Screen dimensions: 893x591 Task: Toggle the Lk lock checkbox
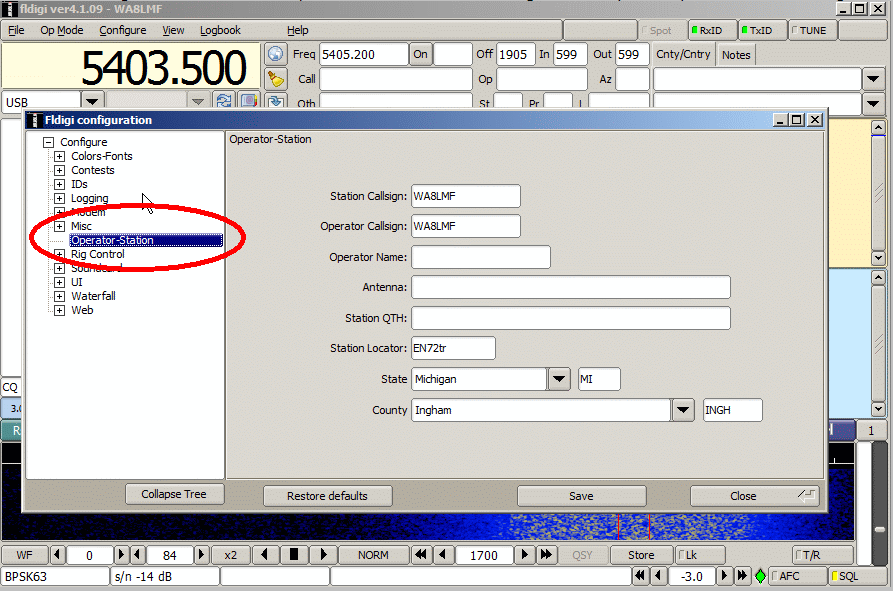tap(699, 555)
